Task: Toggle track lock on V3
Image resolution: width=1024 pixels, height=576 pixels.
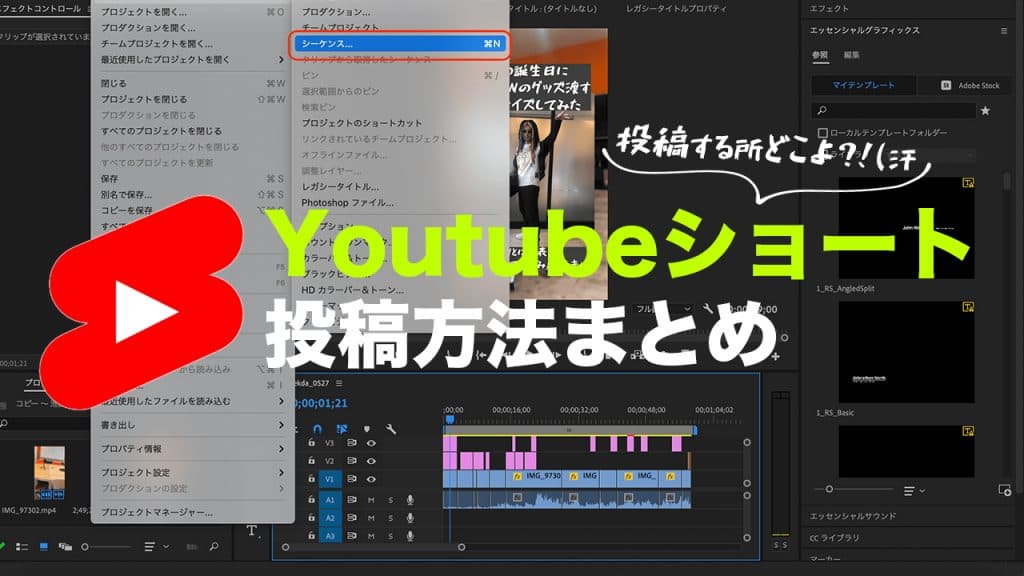Action: point(312,443)
